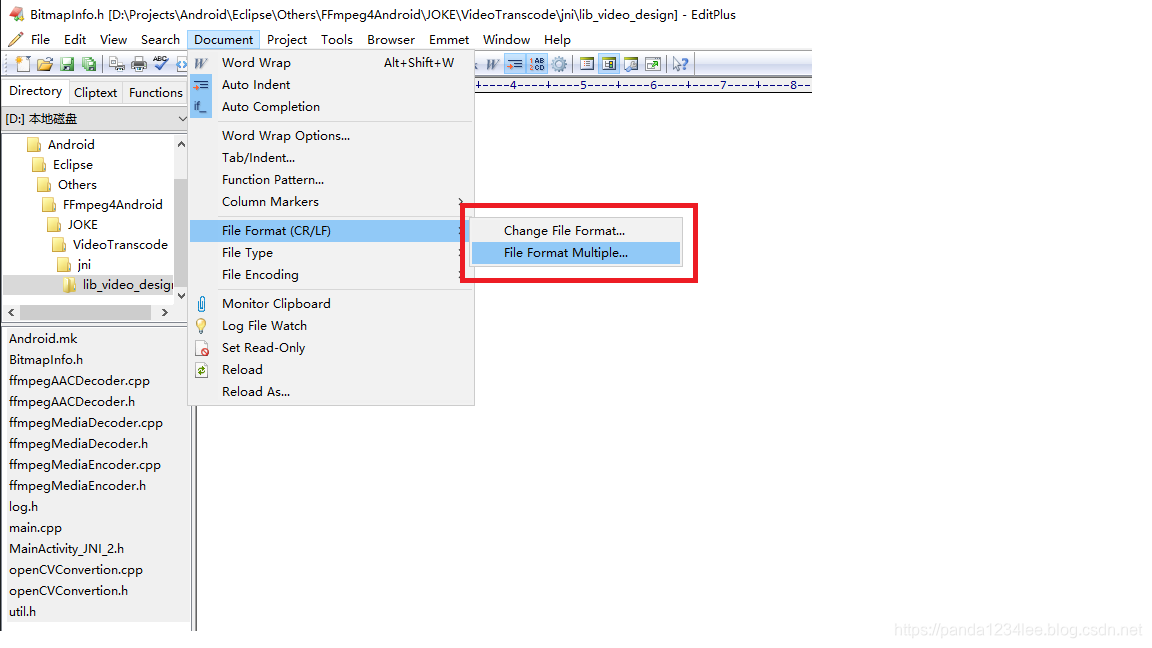Select the FFmpeg4Android folder
This screenshot has width=1152, height=648.
112,204
